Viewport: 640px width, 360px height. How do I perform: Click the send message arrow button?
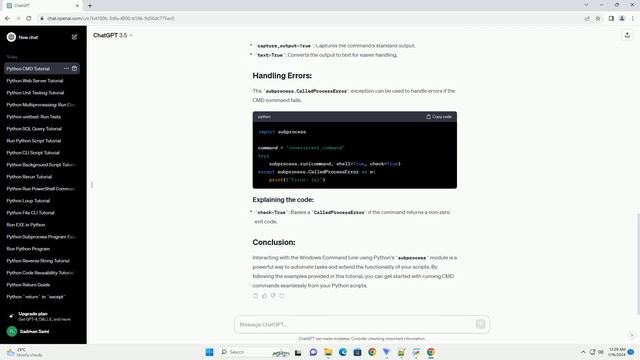[x=480, y=324]
